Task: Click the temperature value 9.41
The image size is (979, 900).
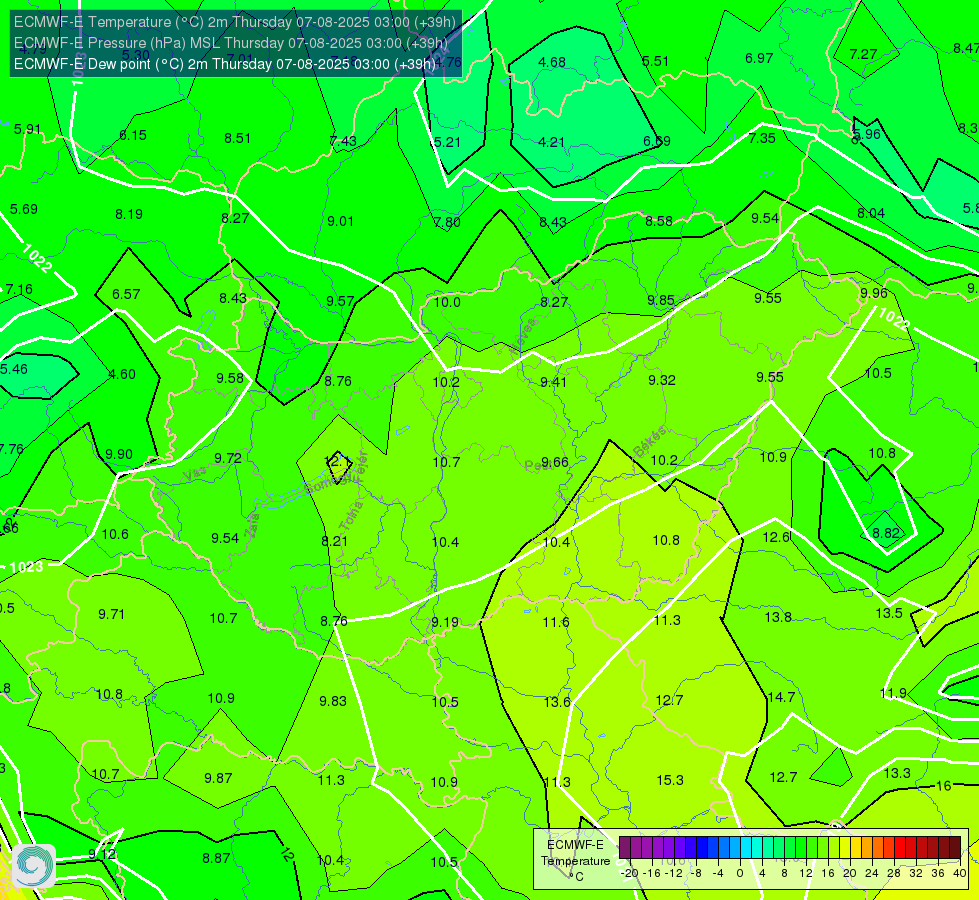Action: click(x=553, y=382)
